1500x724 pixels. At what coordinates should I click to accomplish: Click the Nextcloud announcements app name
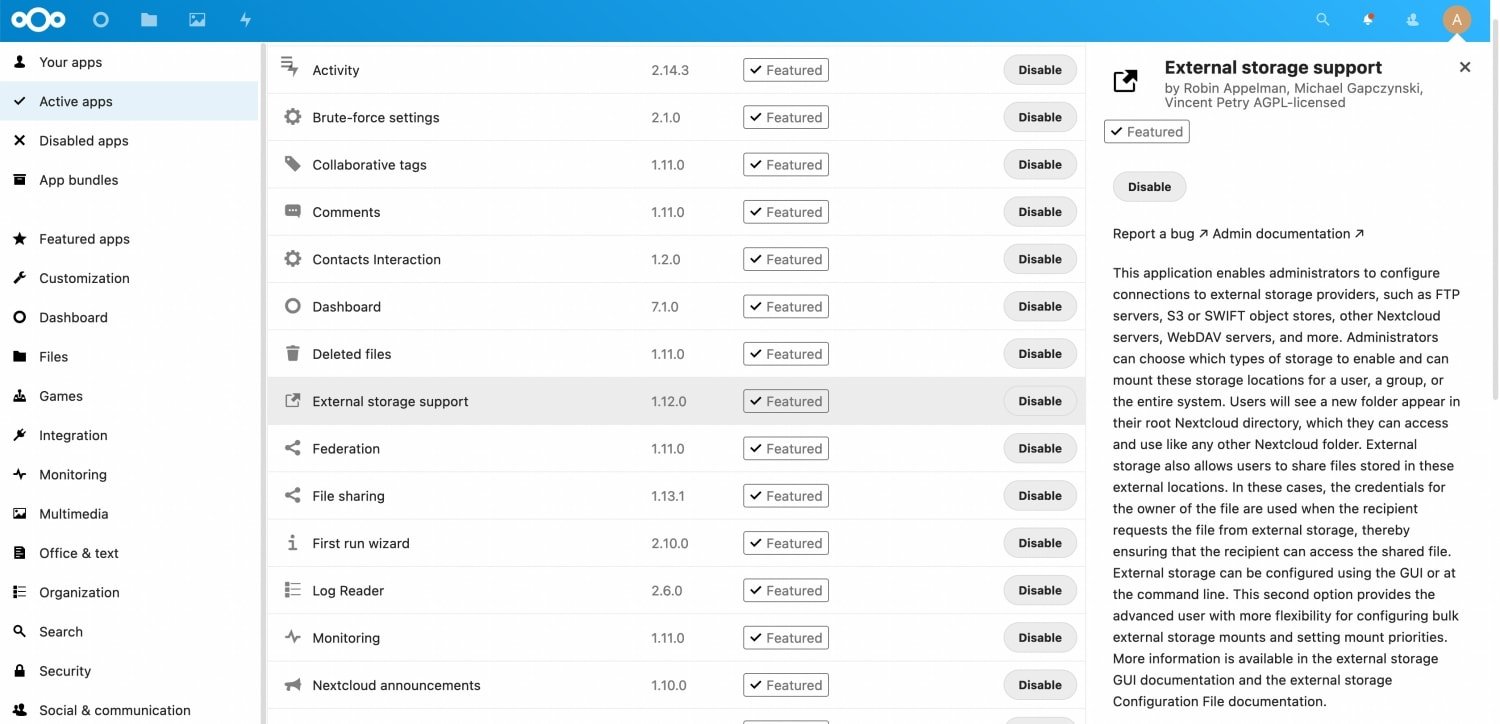tap(396, 685)
